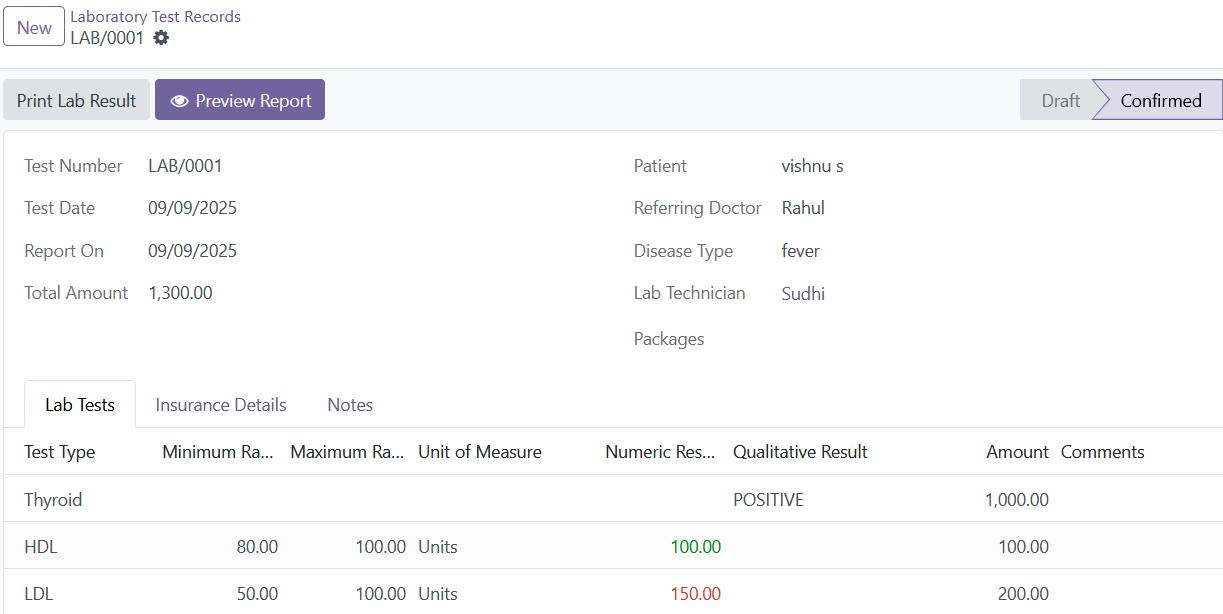
Task: Open the Referring Doctor field showing Rahul
Action: [x=803, y=208]
